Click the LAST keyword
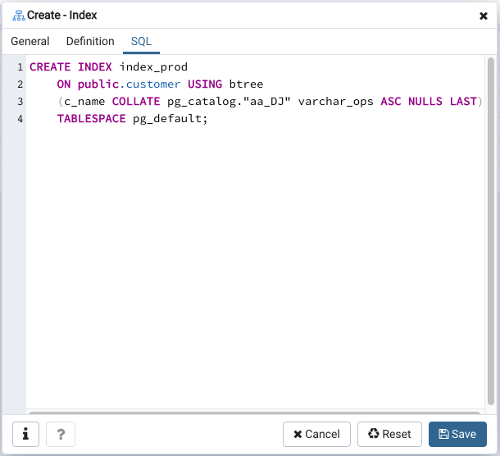Screen dimensions: 500x456 463,101
